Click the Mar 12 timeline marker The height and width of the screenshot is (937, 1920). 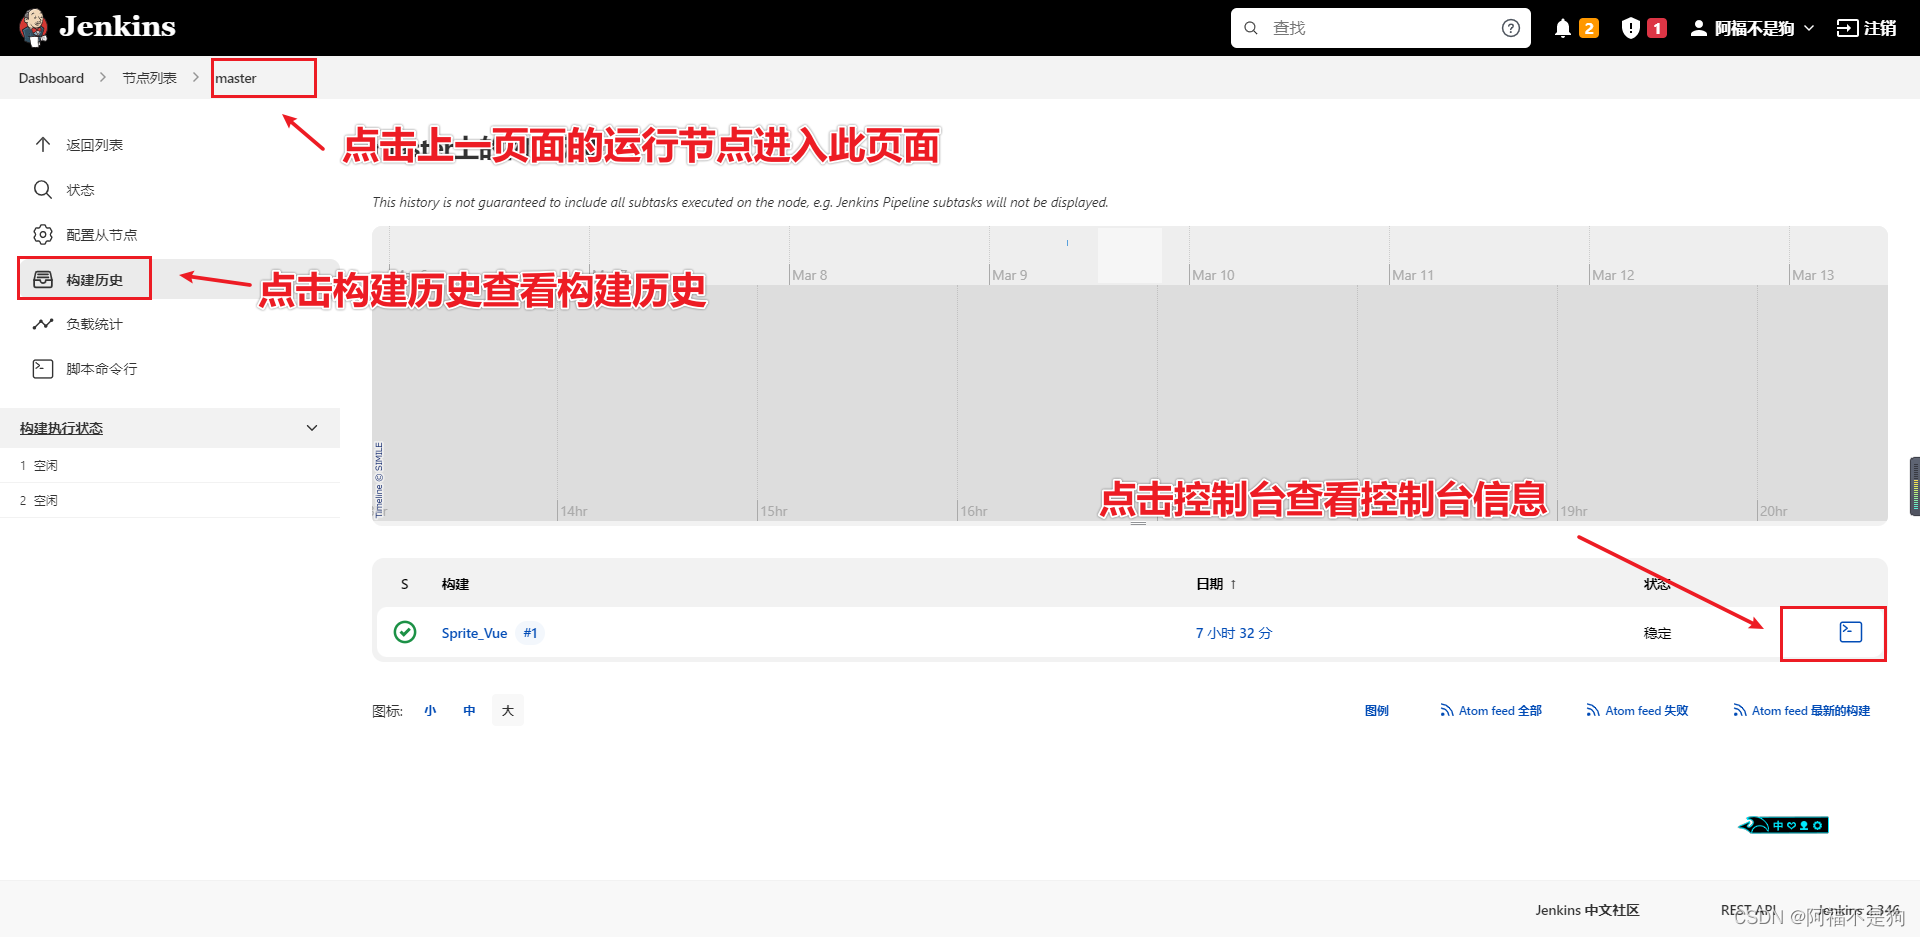(x=1613, y=275)
